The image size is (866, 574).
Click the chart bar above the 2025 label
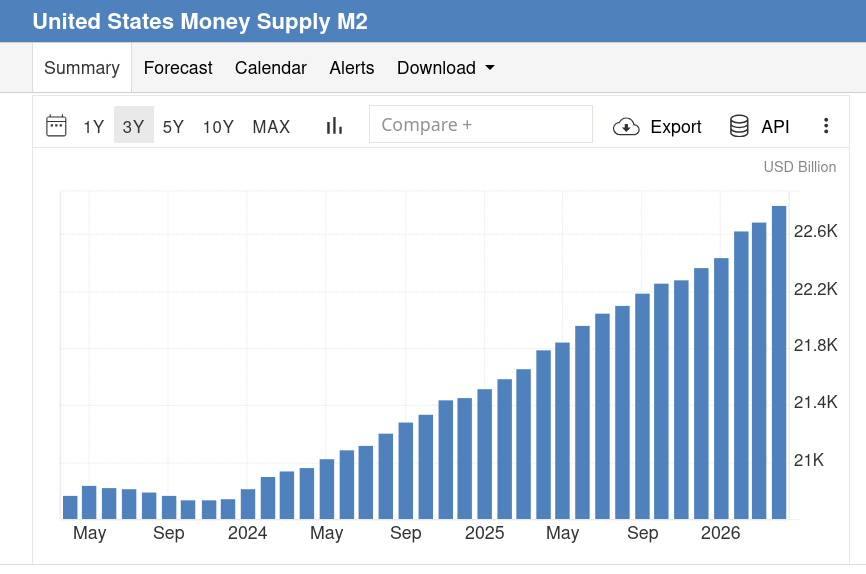tap(484, 454)
